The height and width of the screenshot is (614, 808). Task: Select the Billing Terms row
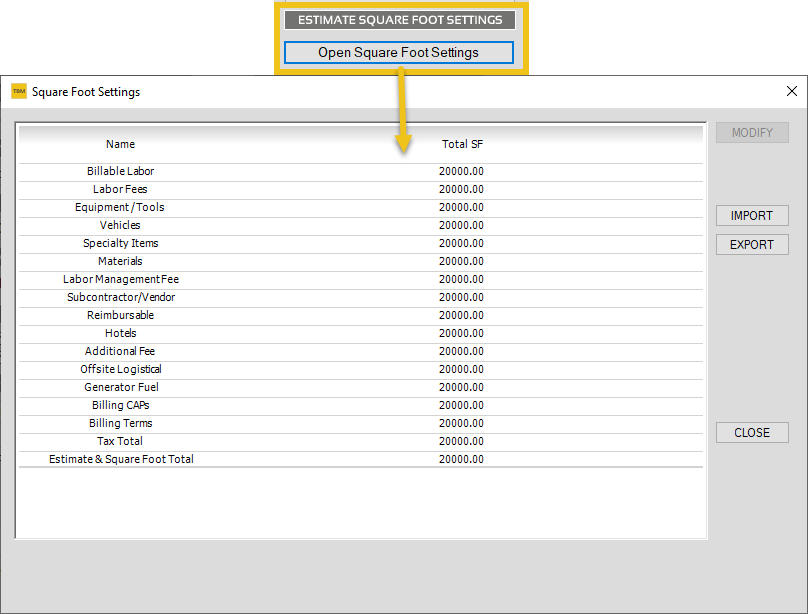pos(361,424)
